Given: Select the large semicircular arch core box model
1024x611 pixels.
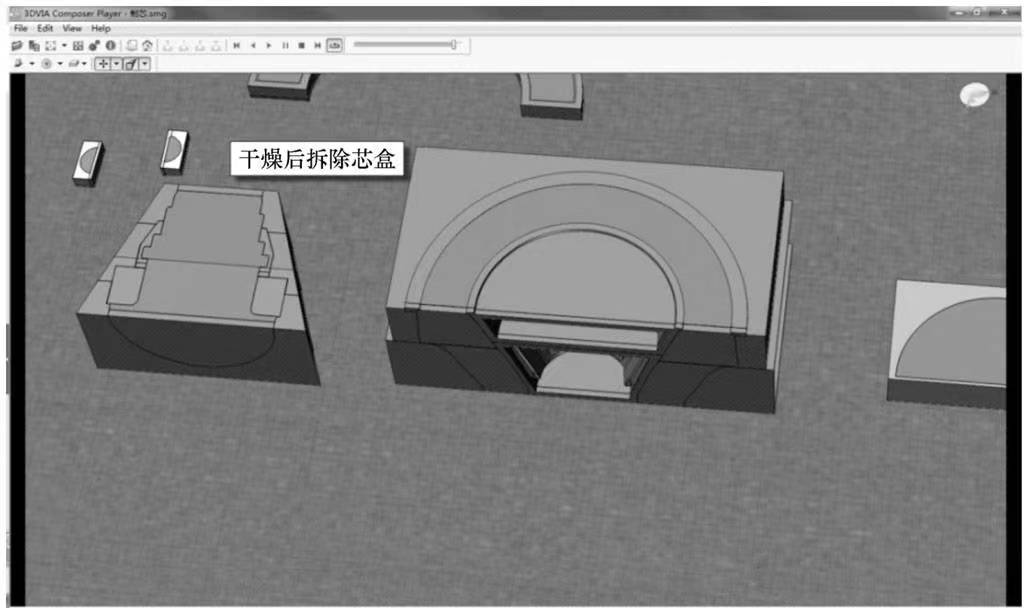Looking at the screenshot, I should point(585,280).
